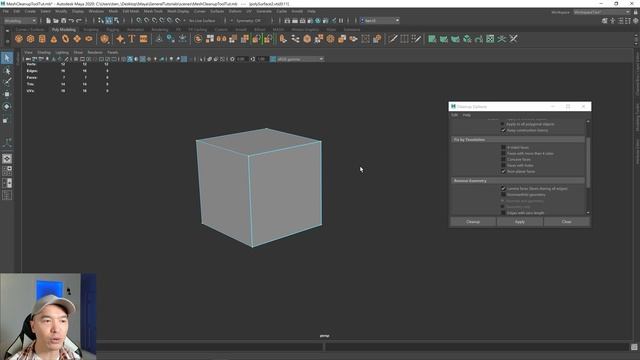
Task: Open the Modeling menu set dropdown
Action: (x=20, y=20)
